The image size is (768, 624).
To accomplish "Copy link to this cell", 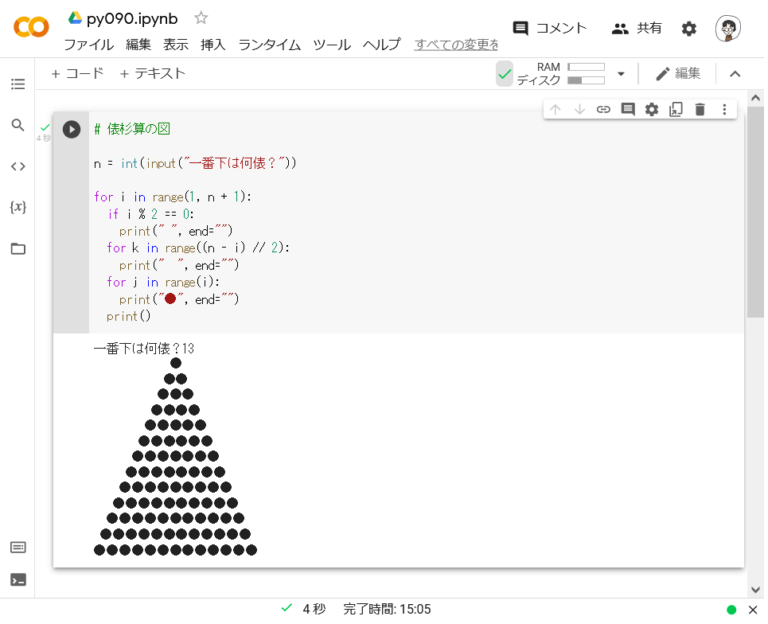I will pos(603,109).
